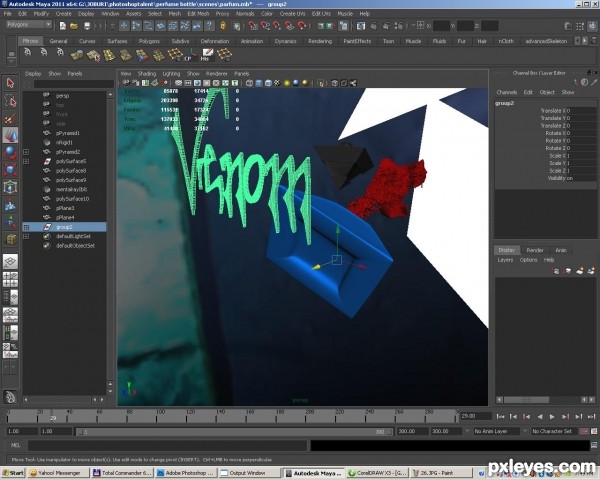Open the Layers menu in layer editor
This screenshot has height=480, width=600.
pos(505,260)
